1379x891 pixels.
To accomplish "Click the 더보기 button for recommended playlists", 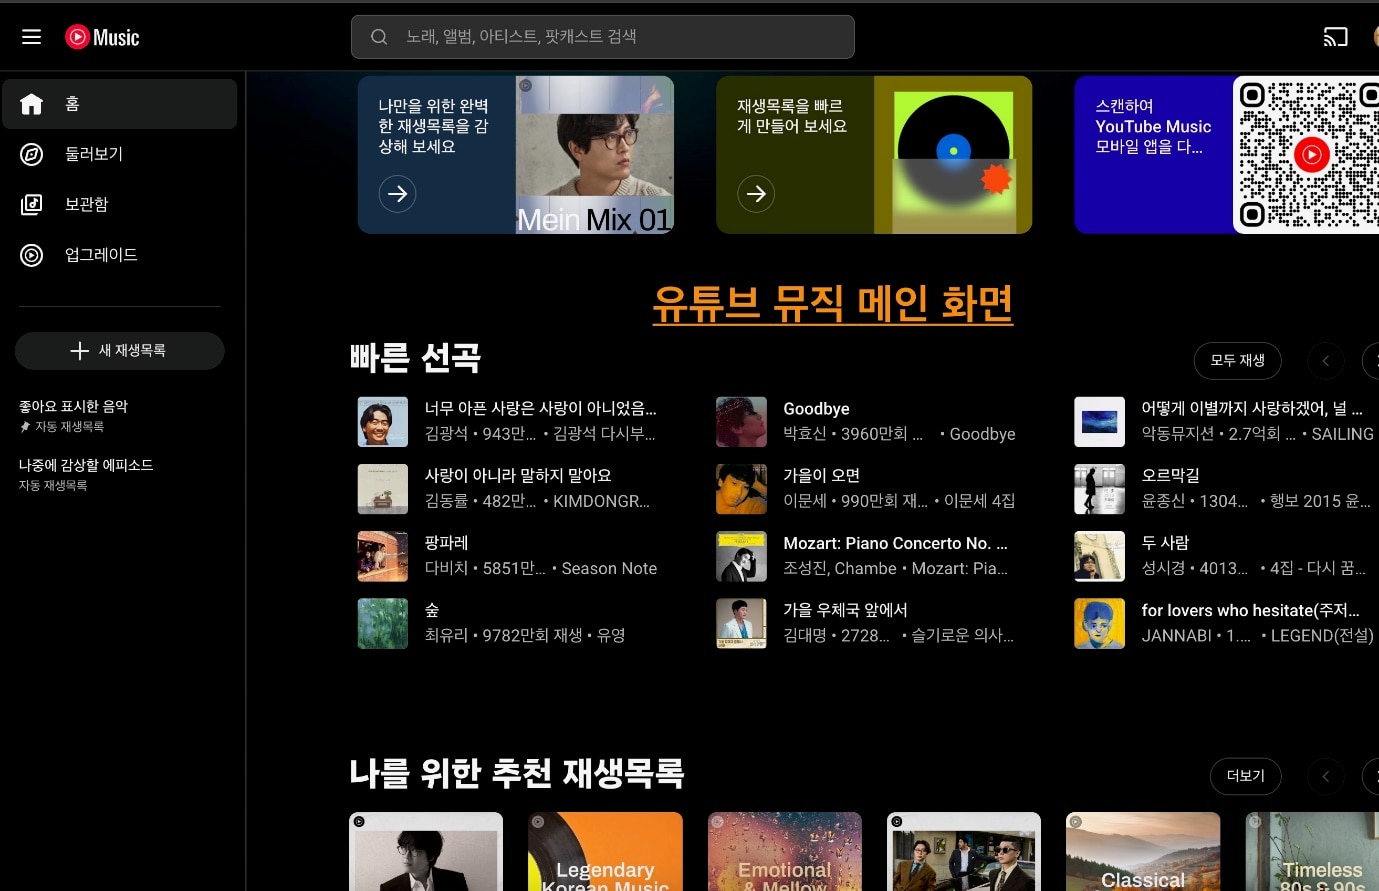I will click(1246, 776).
